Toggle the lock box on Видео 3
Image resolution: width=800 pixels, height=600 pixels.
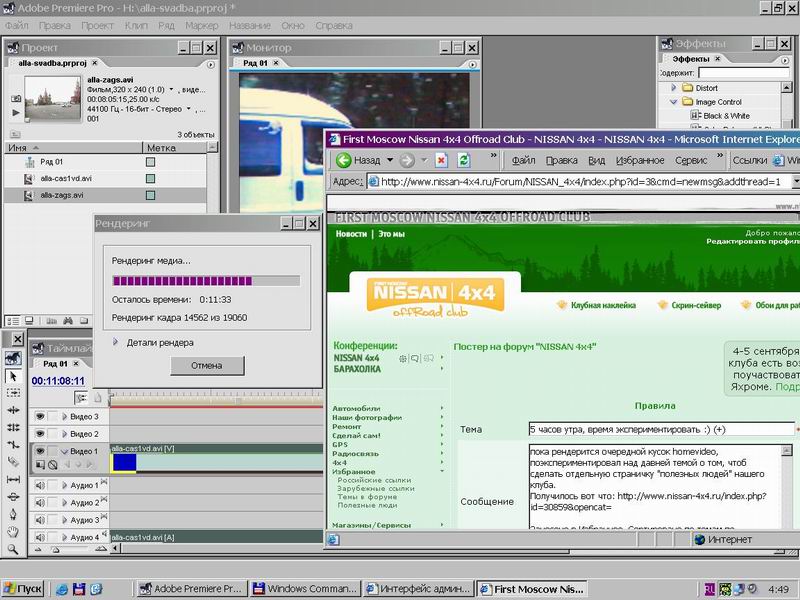click(x=53, y=416)
